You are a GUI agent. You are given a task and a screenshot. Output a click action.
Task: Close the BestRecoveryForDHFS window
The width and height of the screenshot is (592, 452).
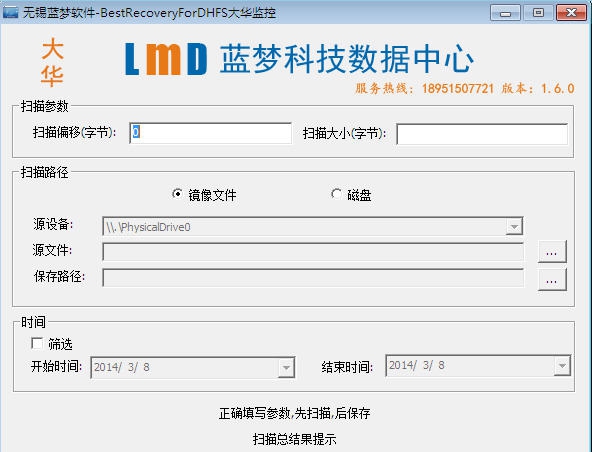571,13
